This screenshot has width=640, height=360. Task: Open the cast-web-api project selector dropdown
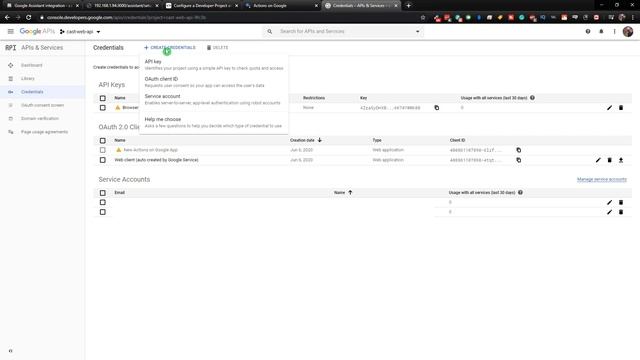(x=80, y=31)
